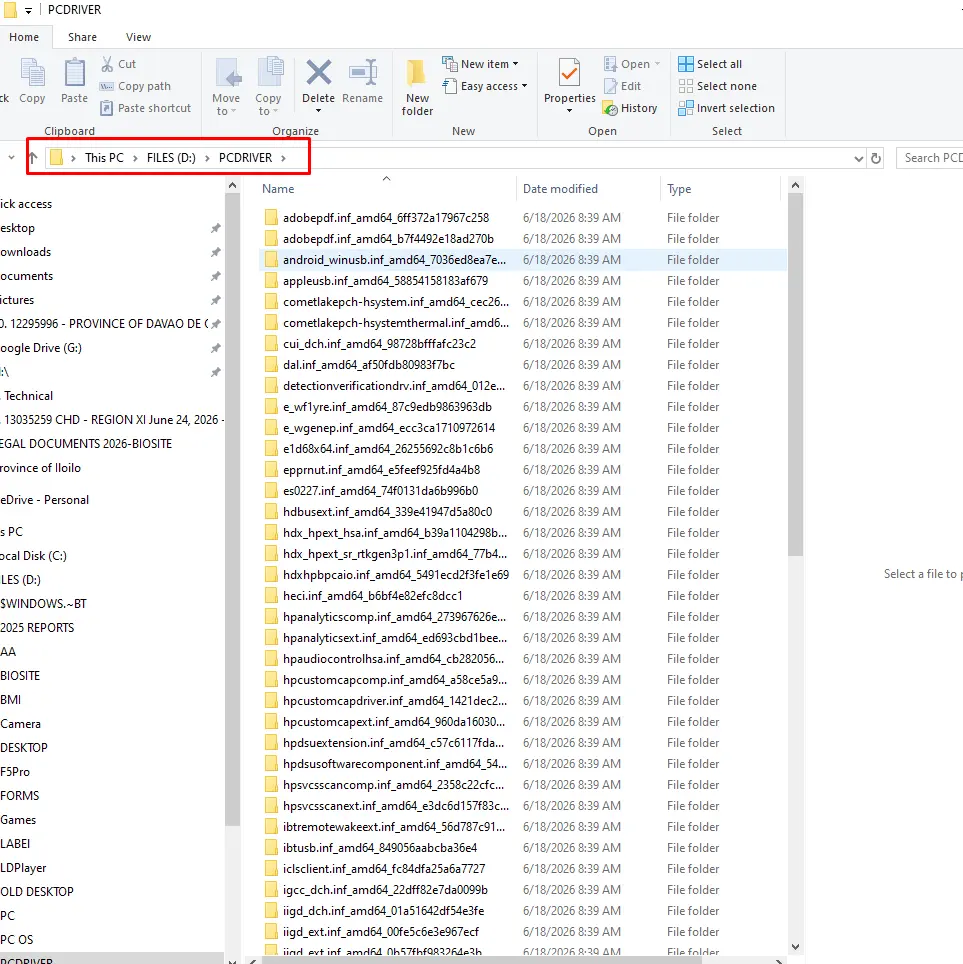Sort by Date modified column header
The height and width of the screenshot is (964, 963).
tap(588, 189)
